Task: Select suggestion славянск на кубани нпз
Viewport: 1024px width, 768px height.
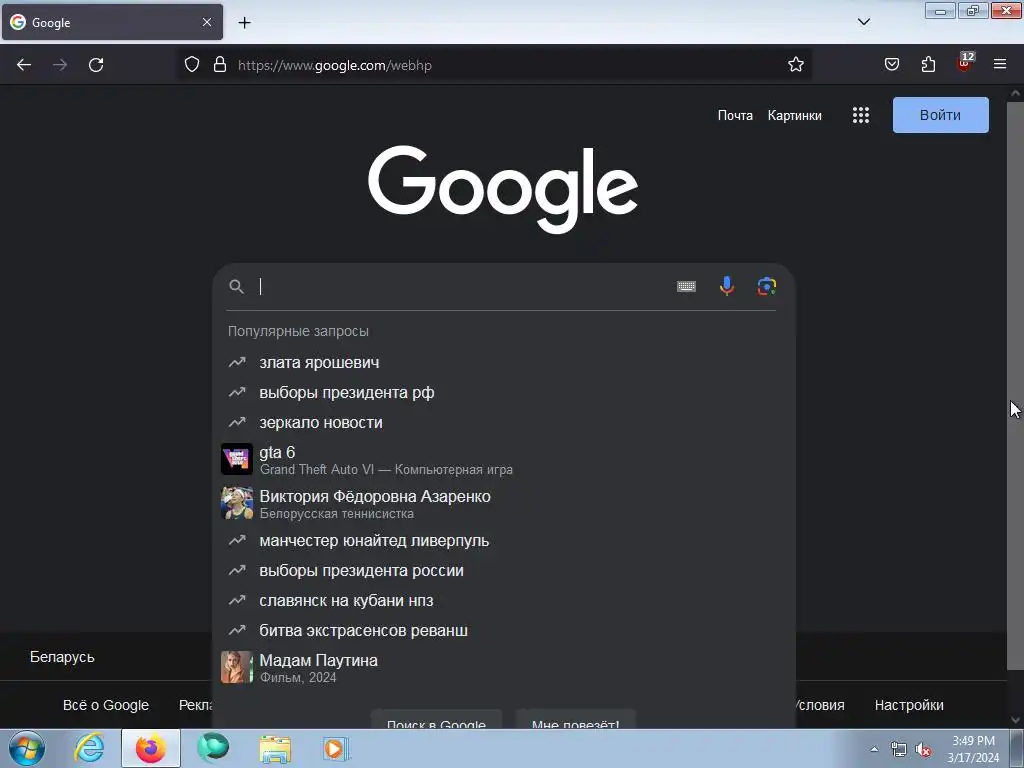Action: [502, 601]
